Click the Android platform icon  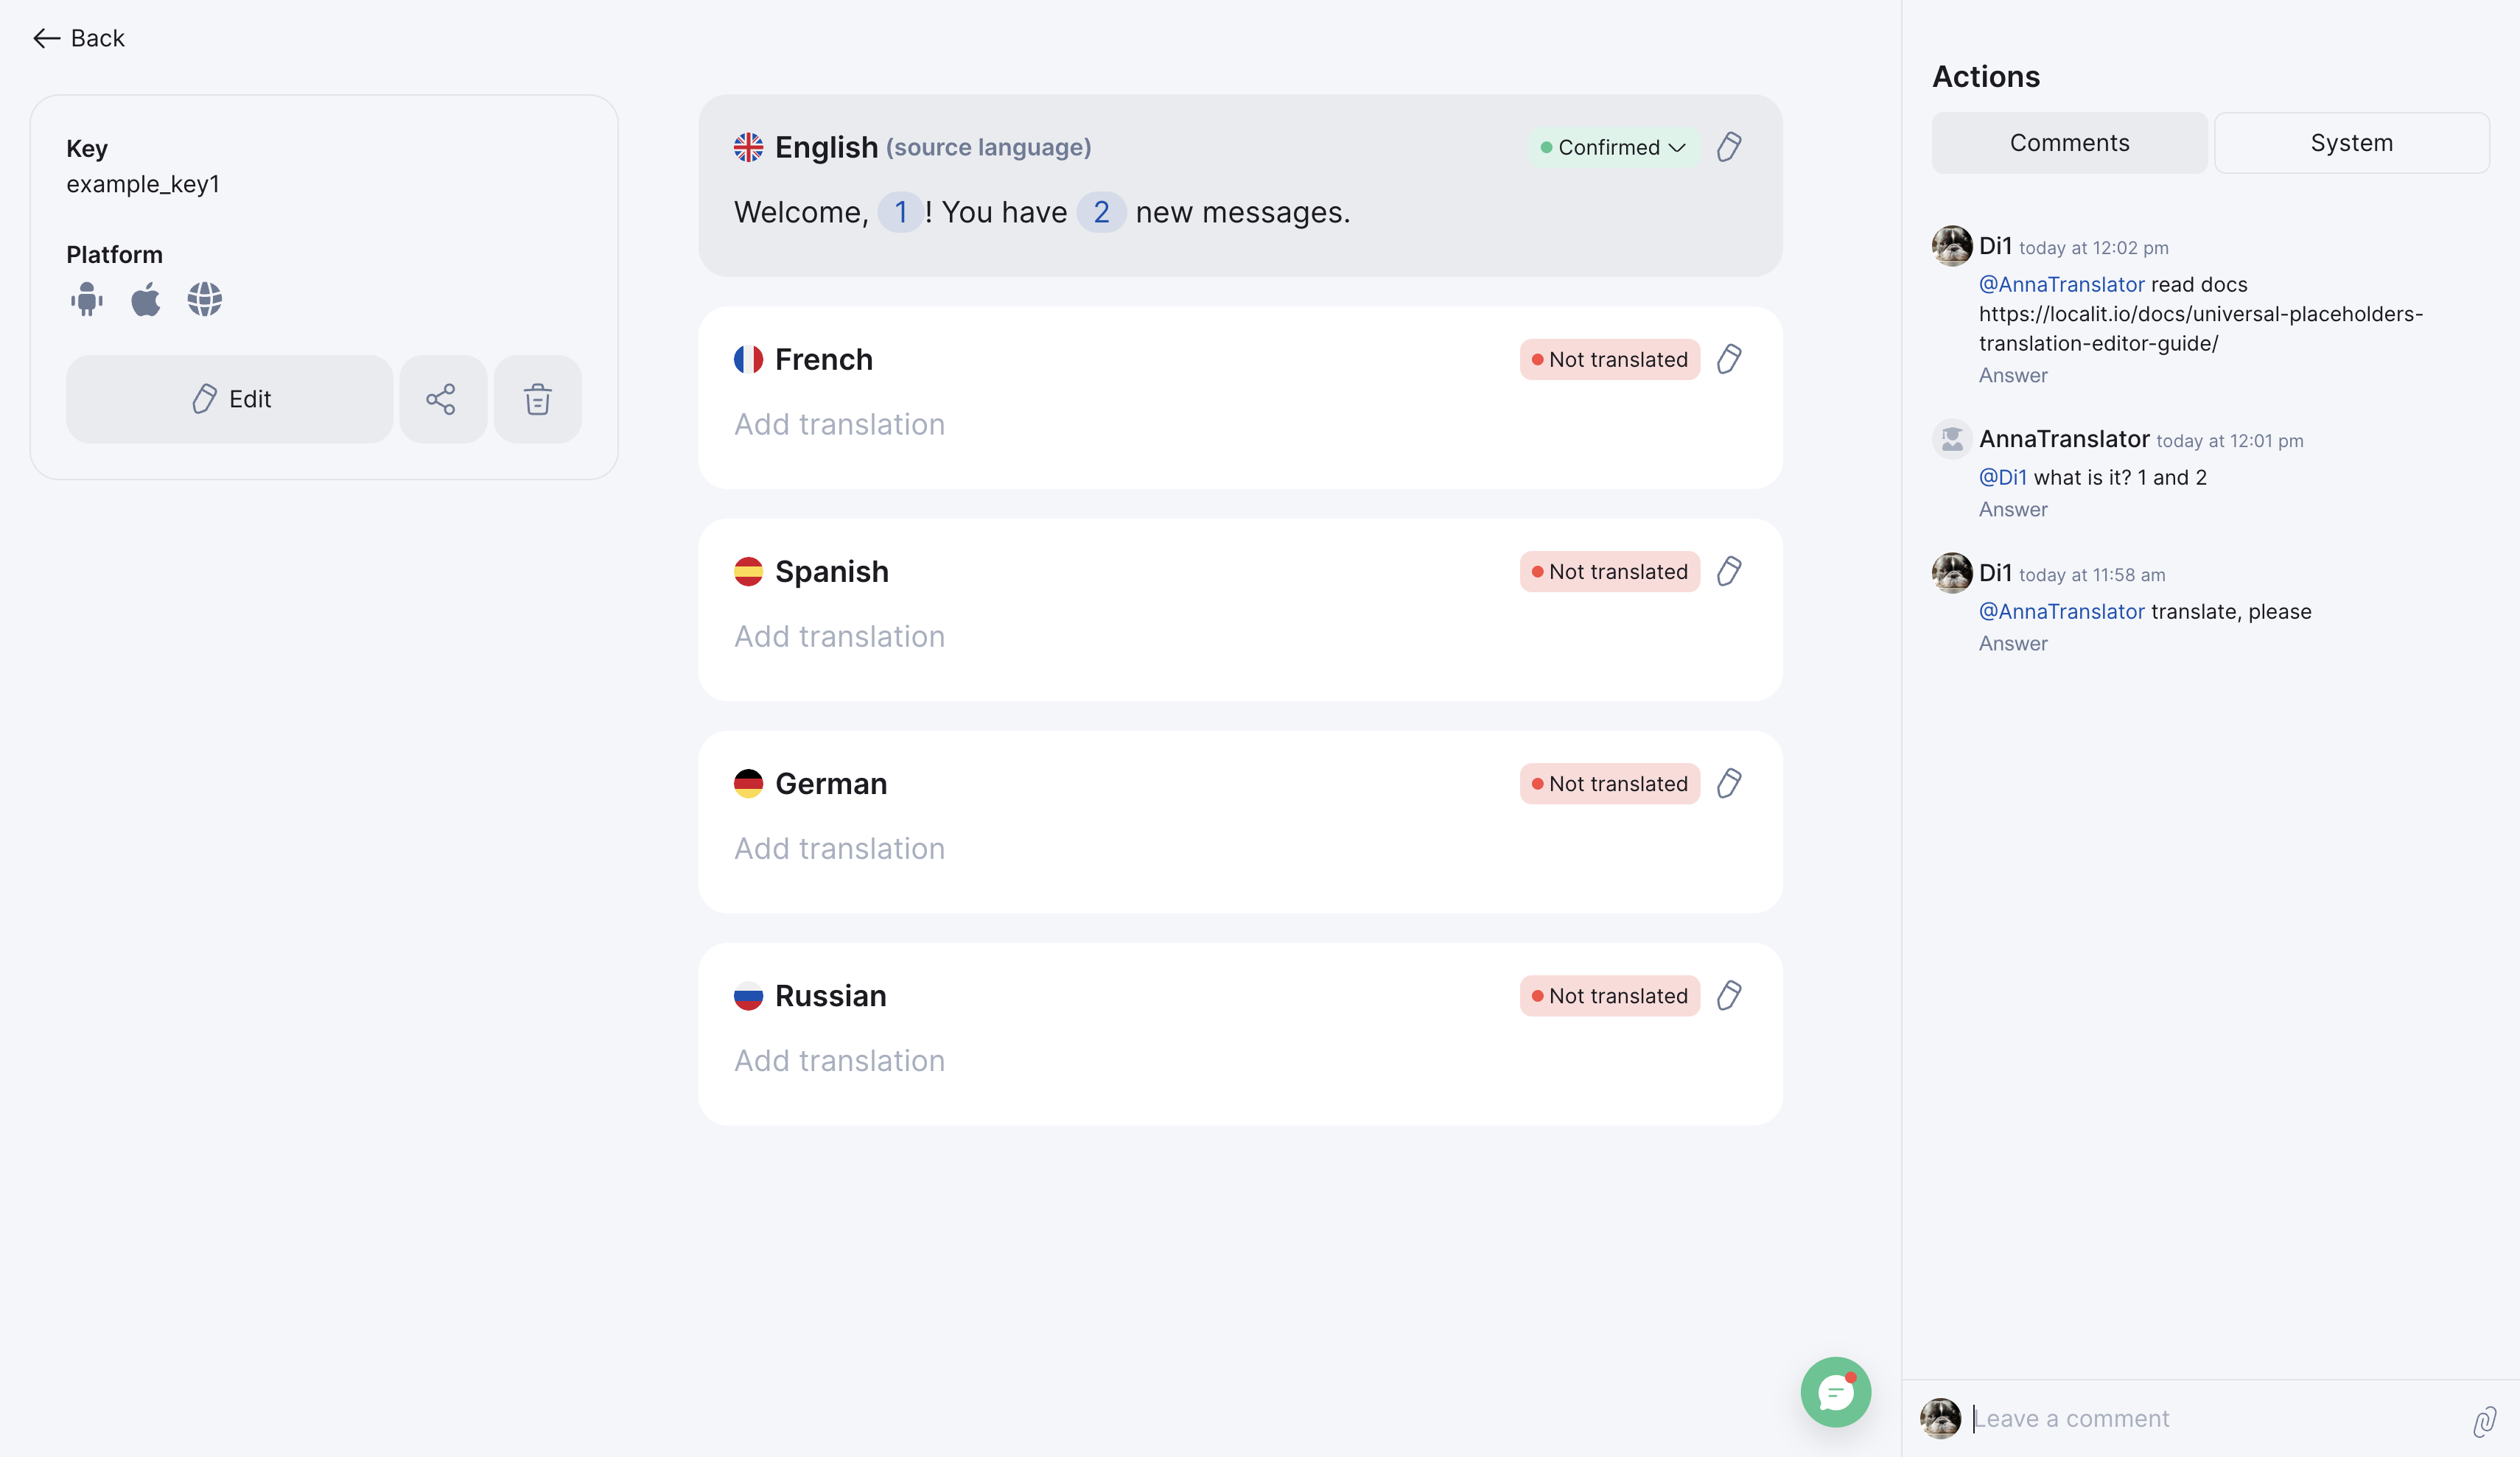pyautogui.click(x=87, y=299)
